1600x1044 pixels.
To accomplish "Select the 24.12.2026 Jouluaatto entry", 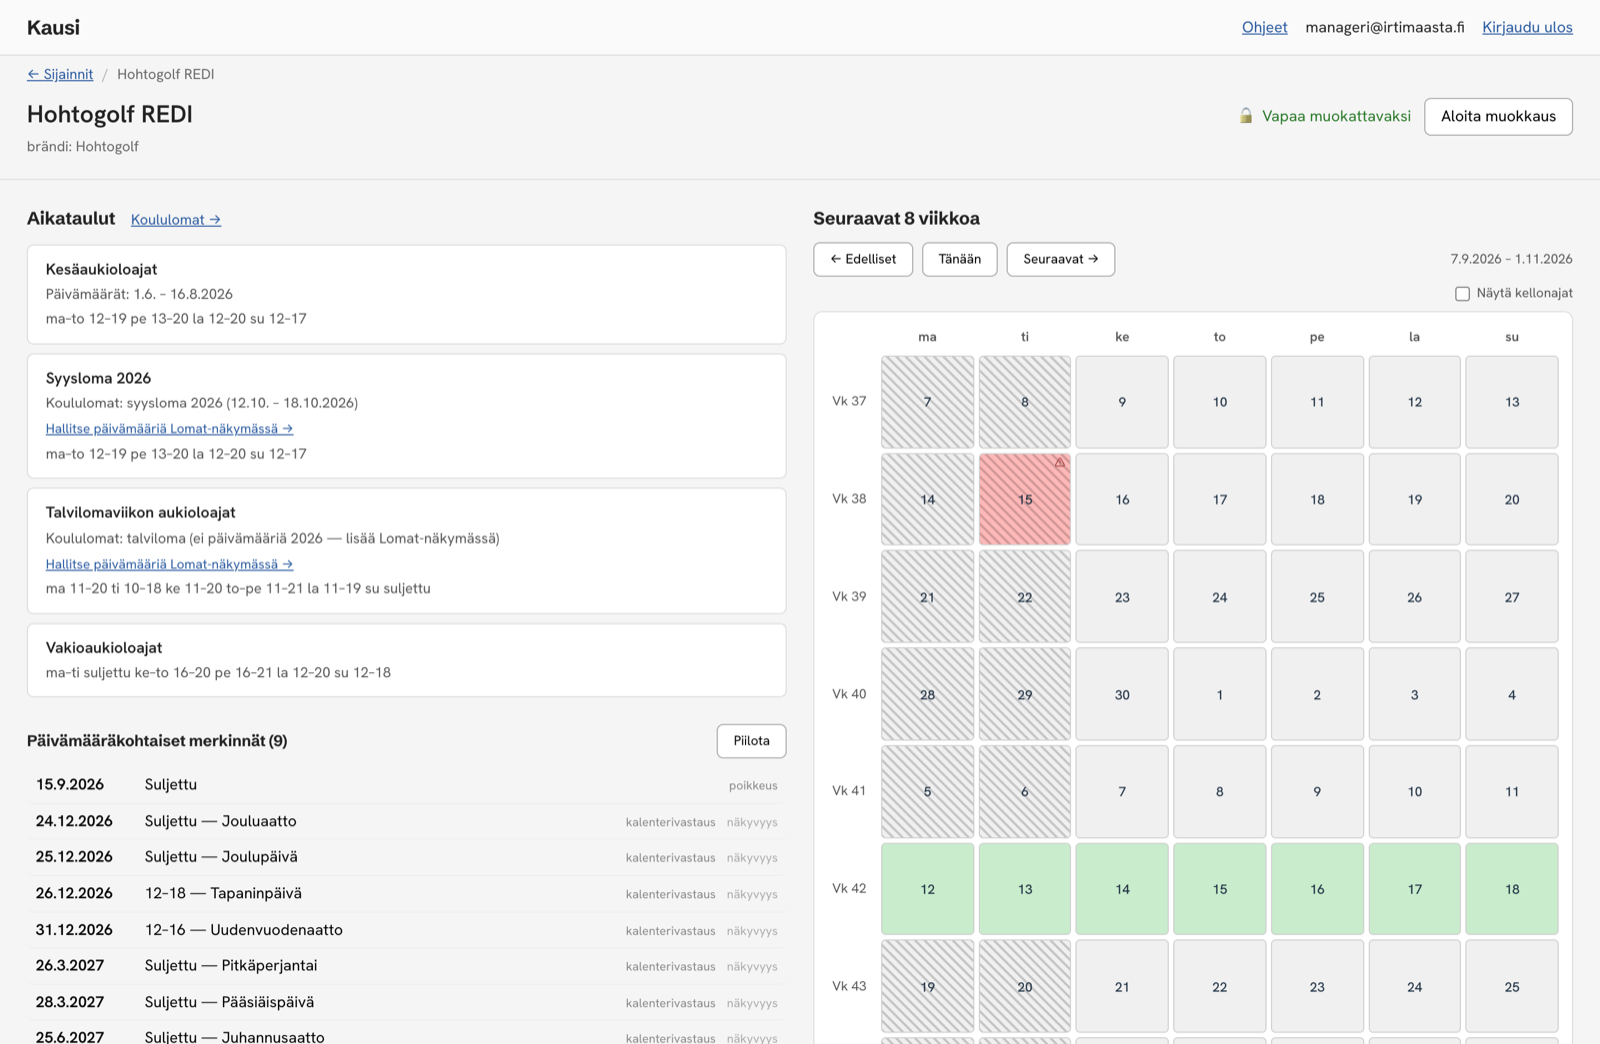I will pos(406,821).
